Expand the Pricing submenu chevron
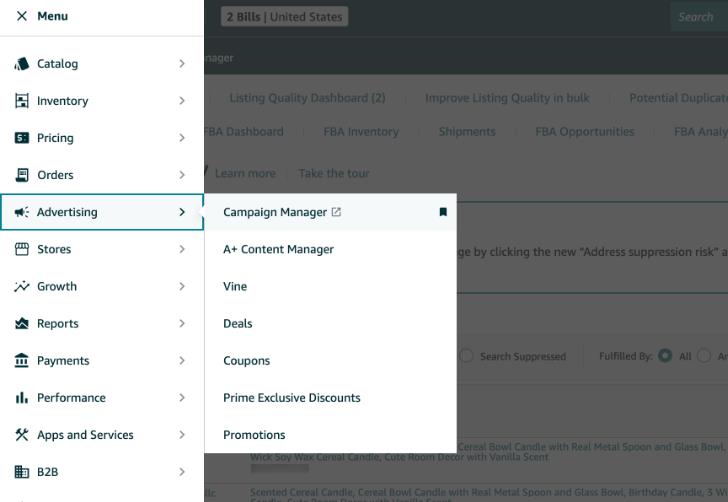The height and width of the screenshot is (502, 728). pyautogui.click(x=182, y=138)
